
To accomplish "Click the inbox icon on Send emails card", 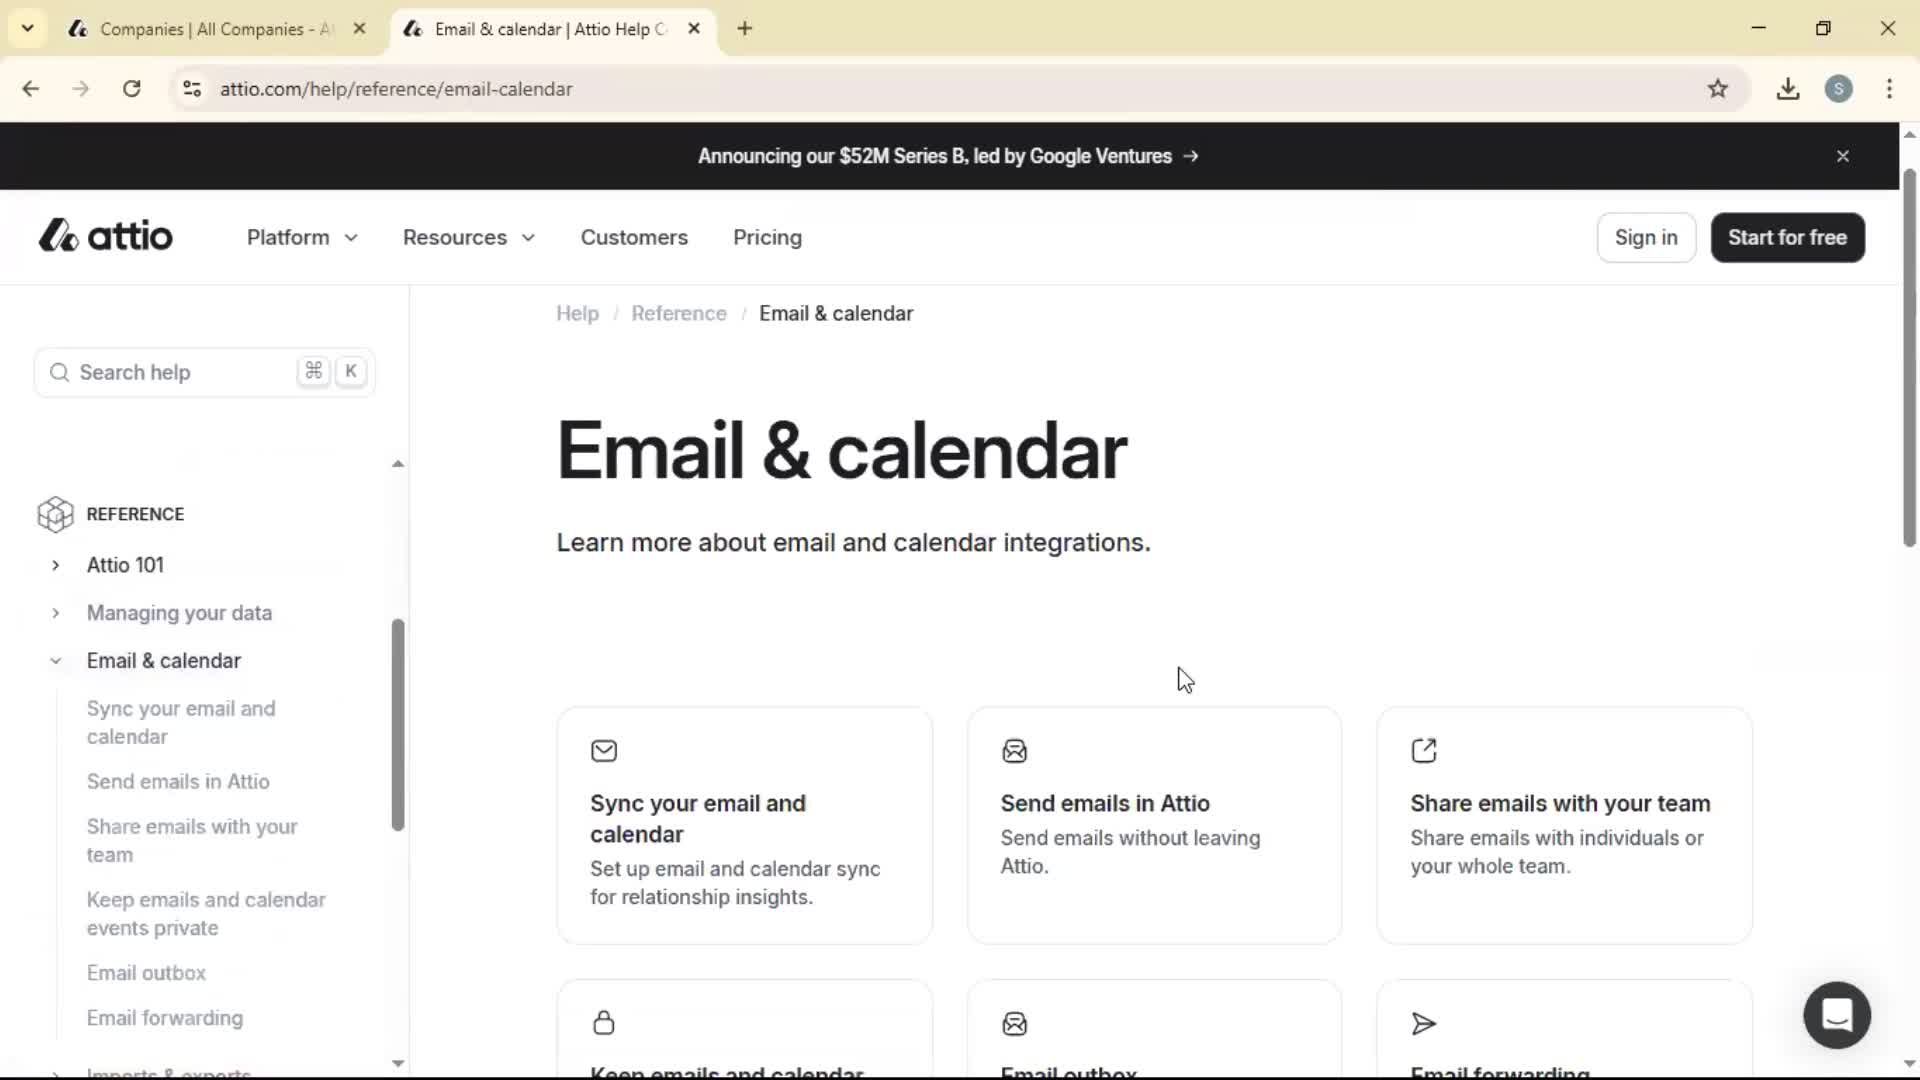I will click(1014, 750).
